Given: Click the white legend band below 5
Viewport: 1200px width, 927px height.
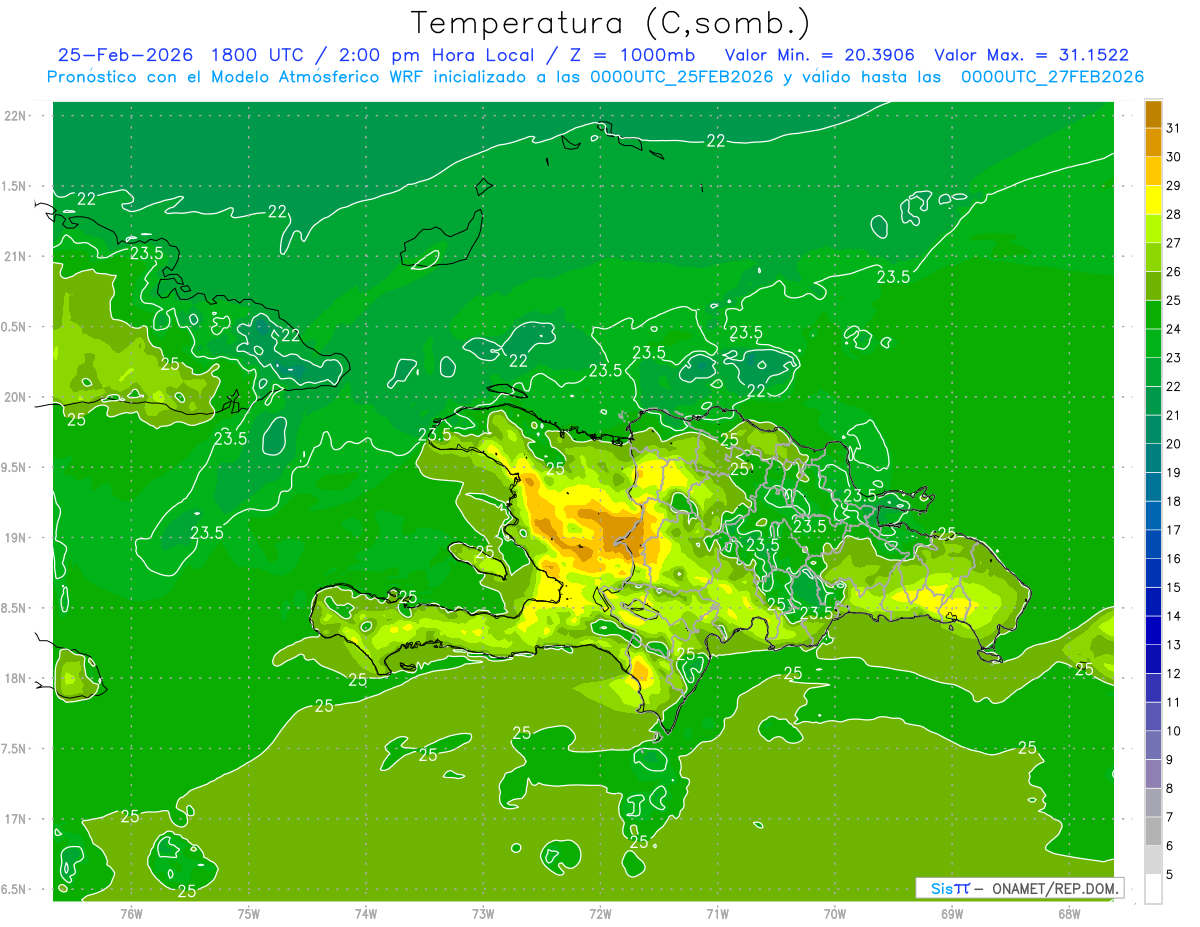Looking at the screenshot, I should tap(1153, 889).
